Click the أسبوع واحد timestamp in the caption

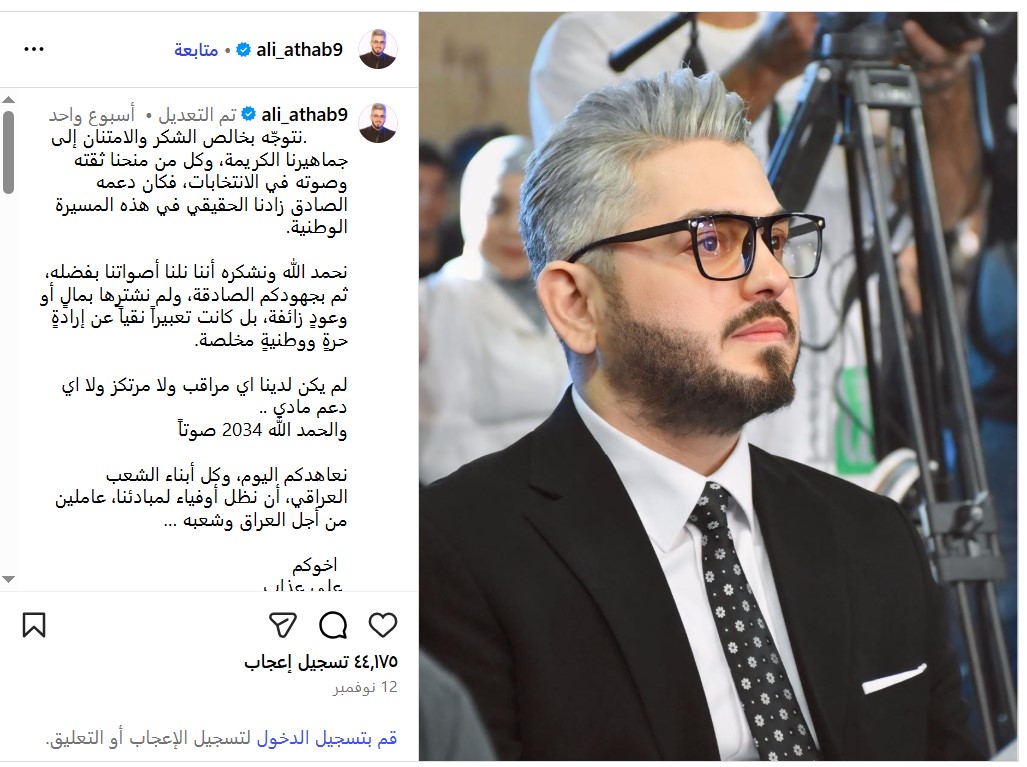pyautogui.click(x=92, y=115)
